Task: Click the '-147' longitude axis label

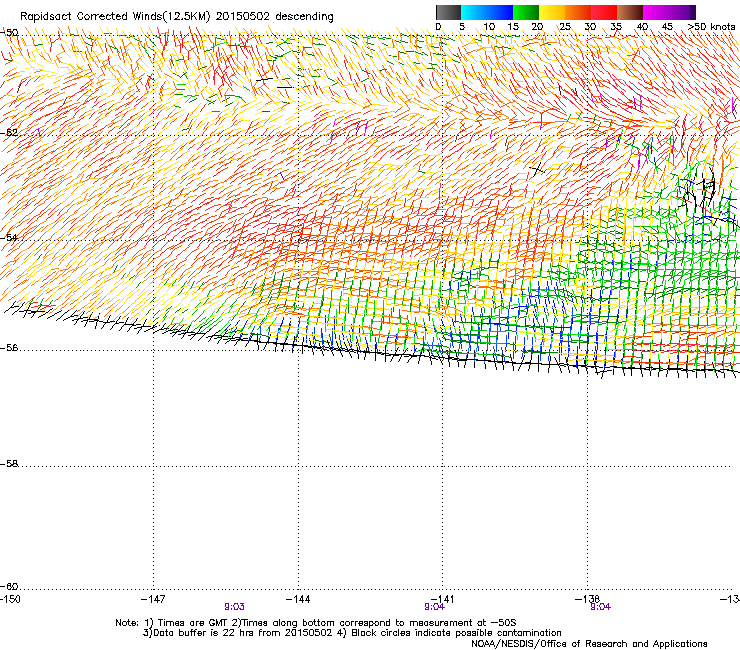Action: [x=153, y=599]
